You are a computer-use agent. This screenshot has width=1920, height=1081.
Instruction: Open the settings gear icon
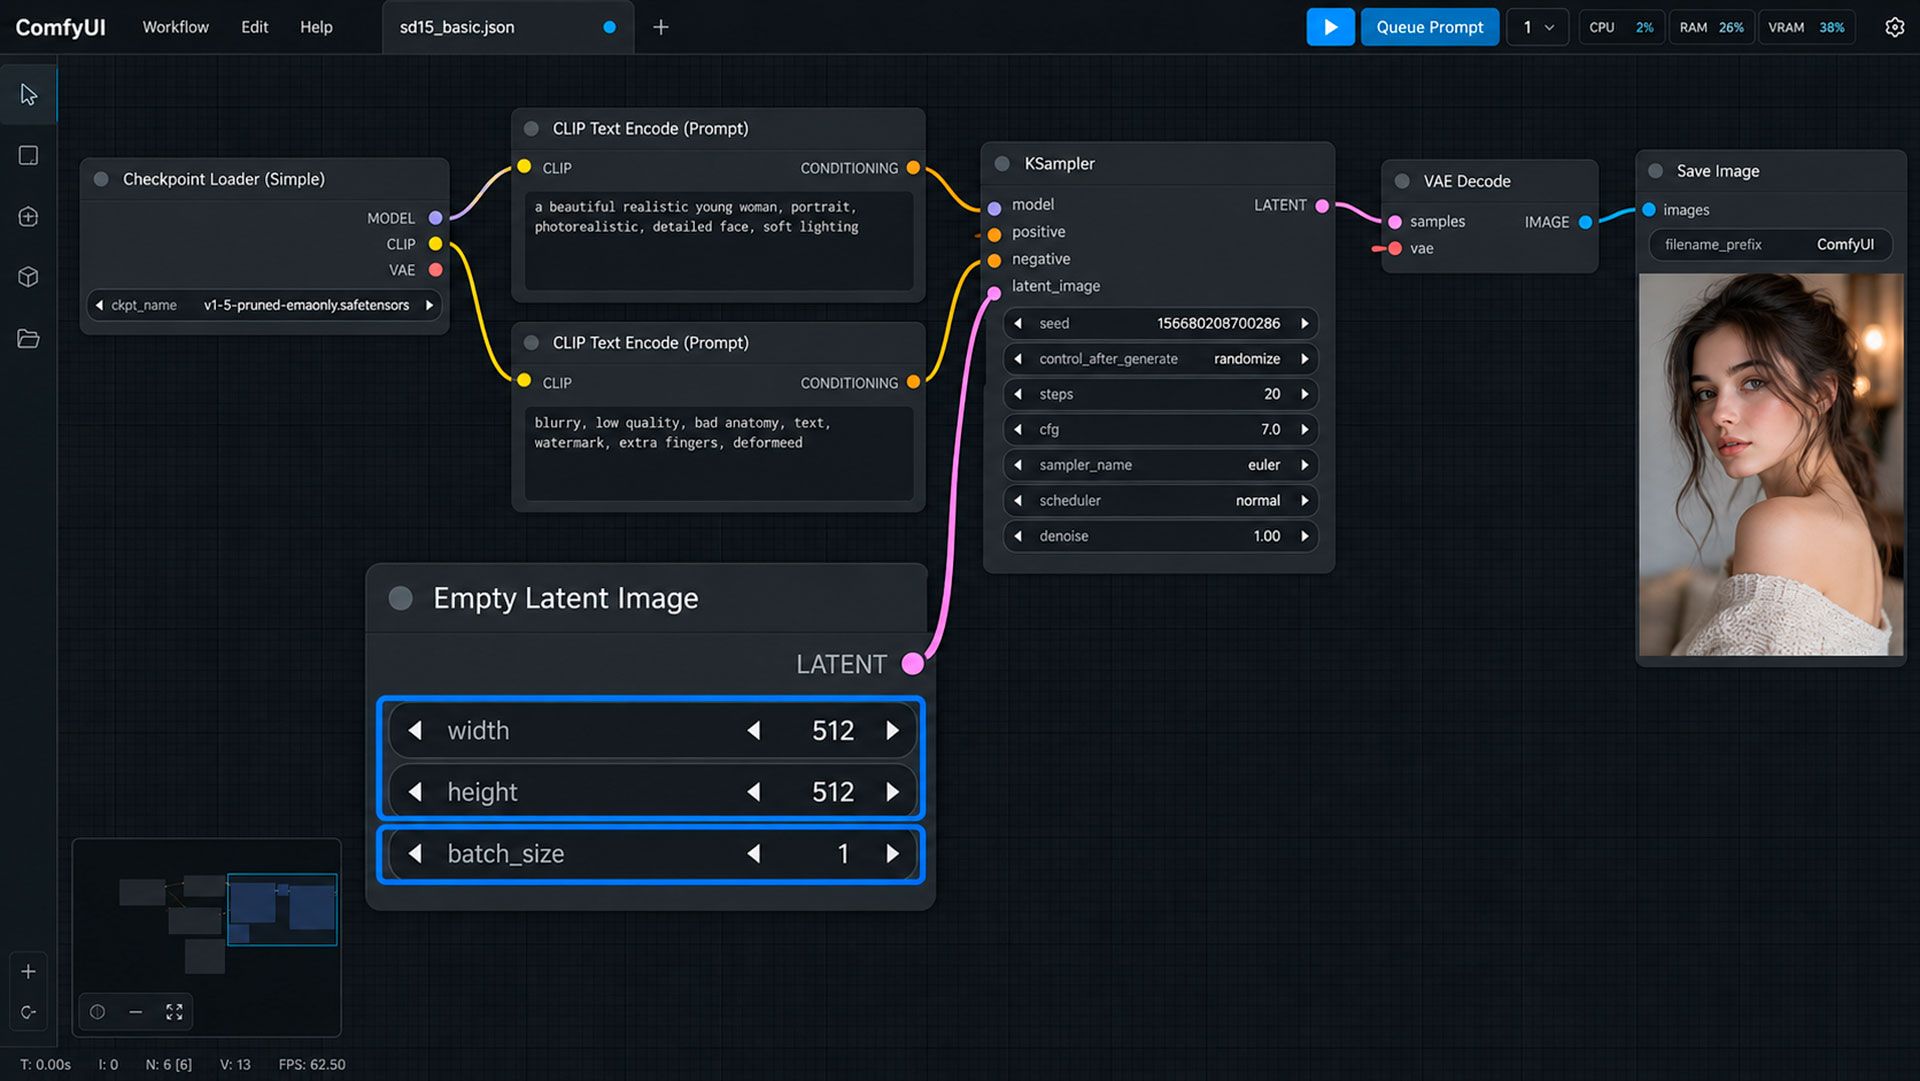tap(1894, 27)
